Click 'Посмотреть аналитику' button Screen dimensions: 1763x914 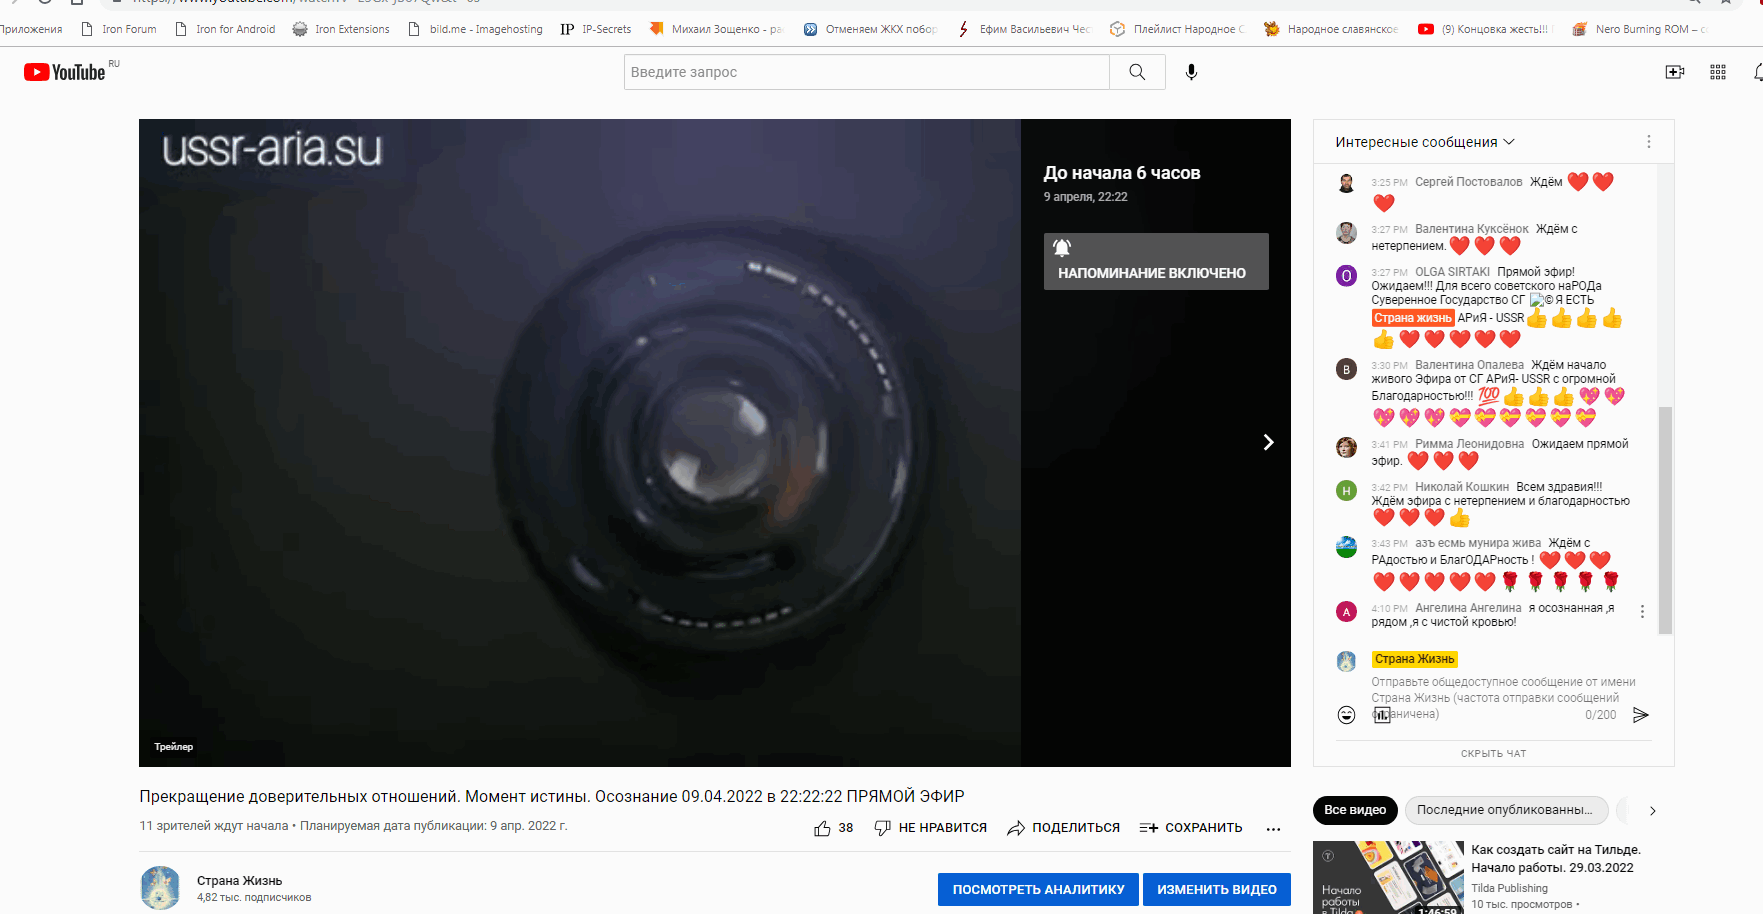pyautogui.click(x=1038, y=889)
